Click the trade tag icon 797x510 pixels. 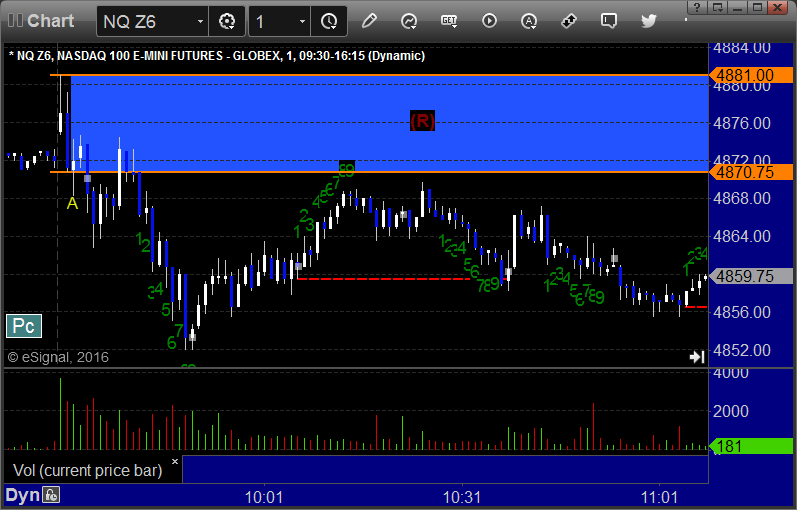[x=569, y=21]
